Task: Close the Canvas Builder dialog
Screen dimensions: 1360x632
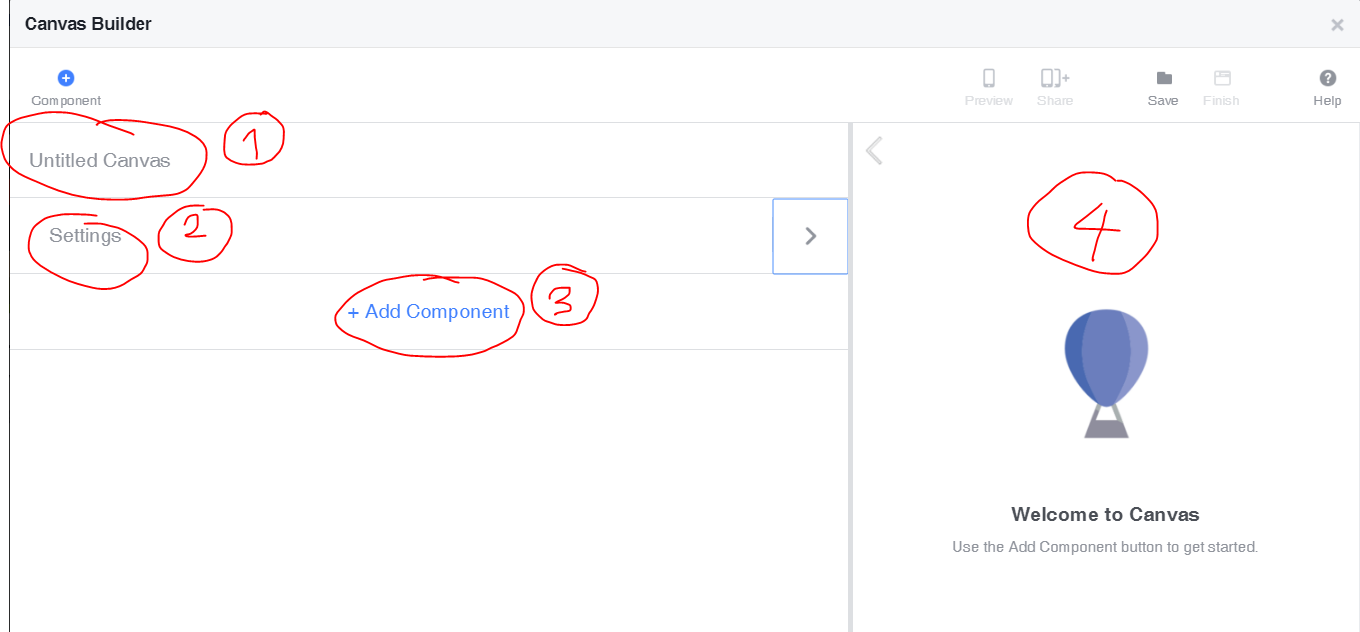Action: (1337, 25)
